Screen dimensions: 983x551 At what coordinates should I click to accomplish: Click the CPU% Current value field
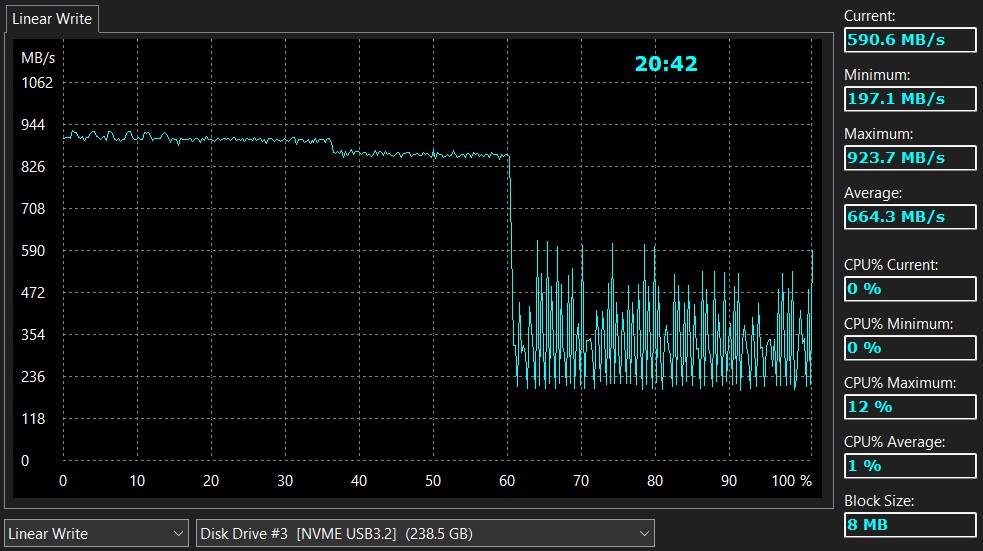coord(910,289)
